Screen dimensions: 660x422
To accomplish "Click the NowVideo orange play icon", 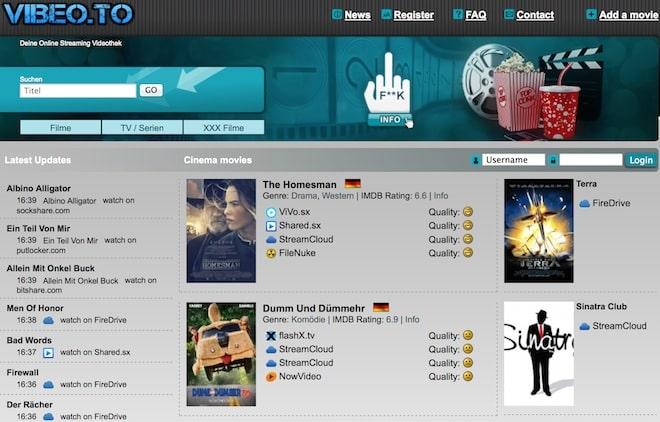I will (270, 377).
